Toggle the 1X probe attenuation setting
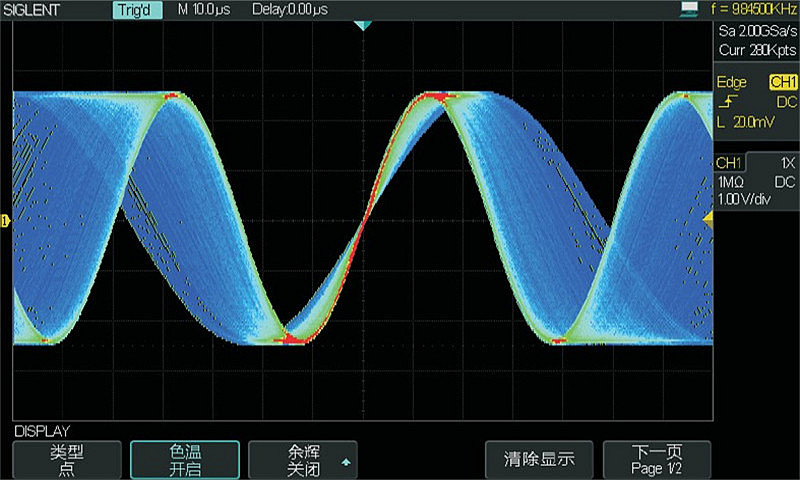This screenshot has height=480, width=800. click(786, 163)
